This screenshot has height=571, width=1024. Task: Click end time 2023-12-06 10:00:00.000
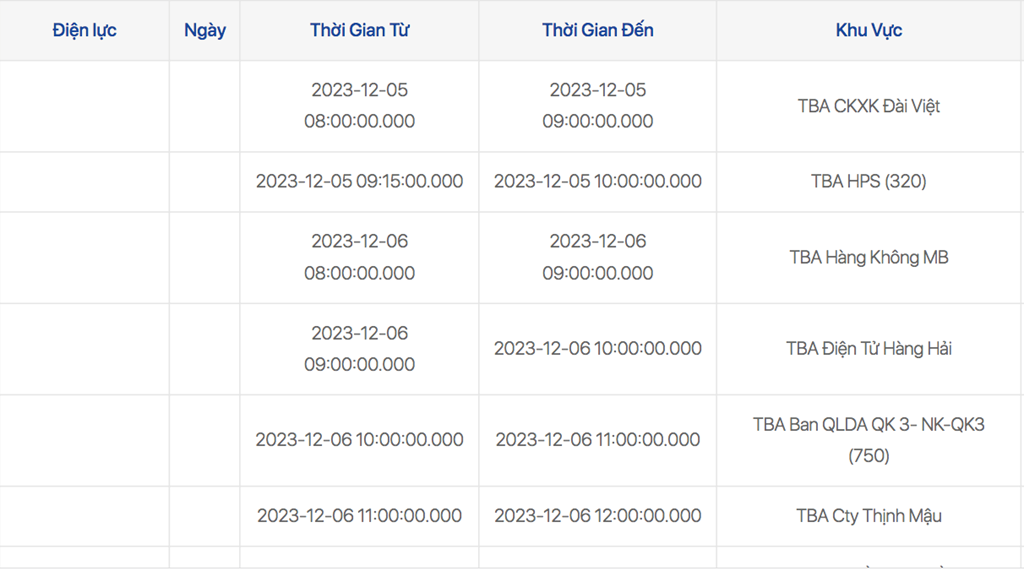tap(598, 349)
